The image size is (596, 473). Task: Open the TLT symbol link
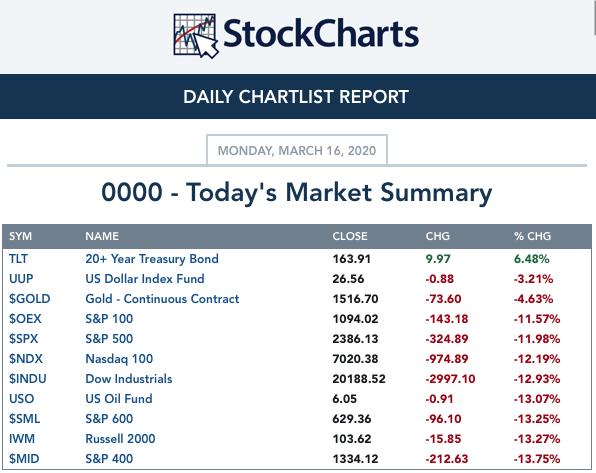pyautogui.click(x=18, y=259)
